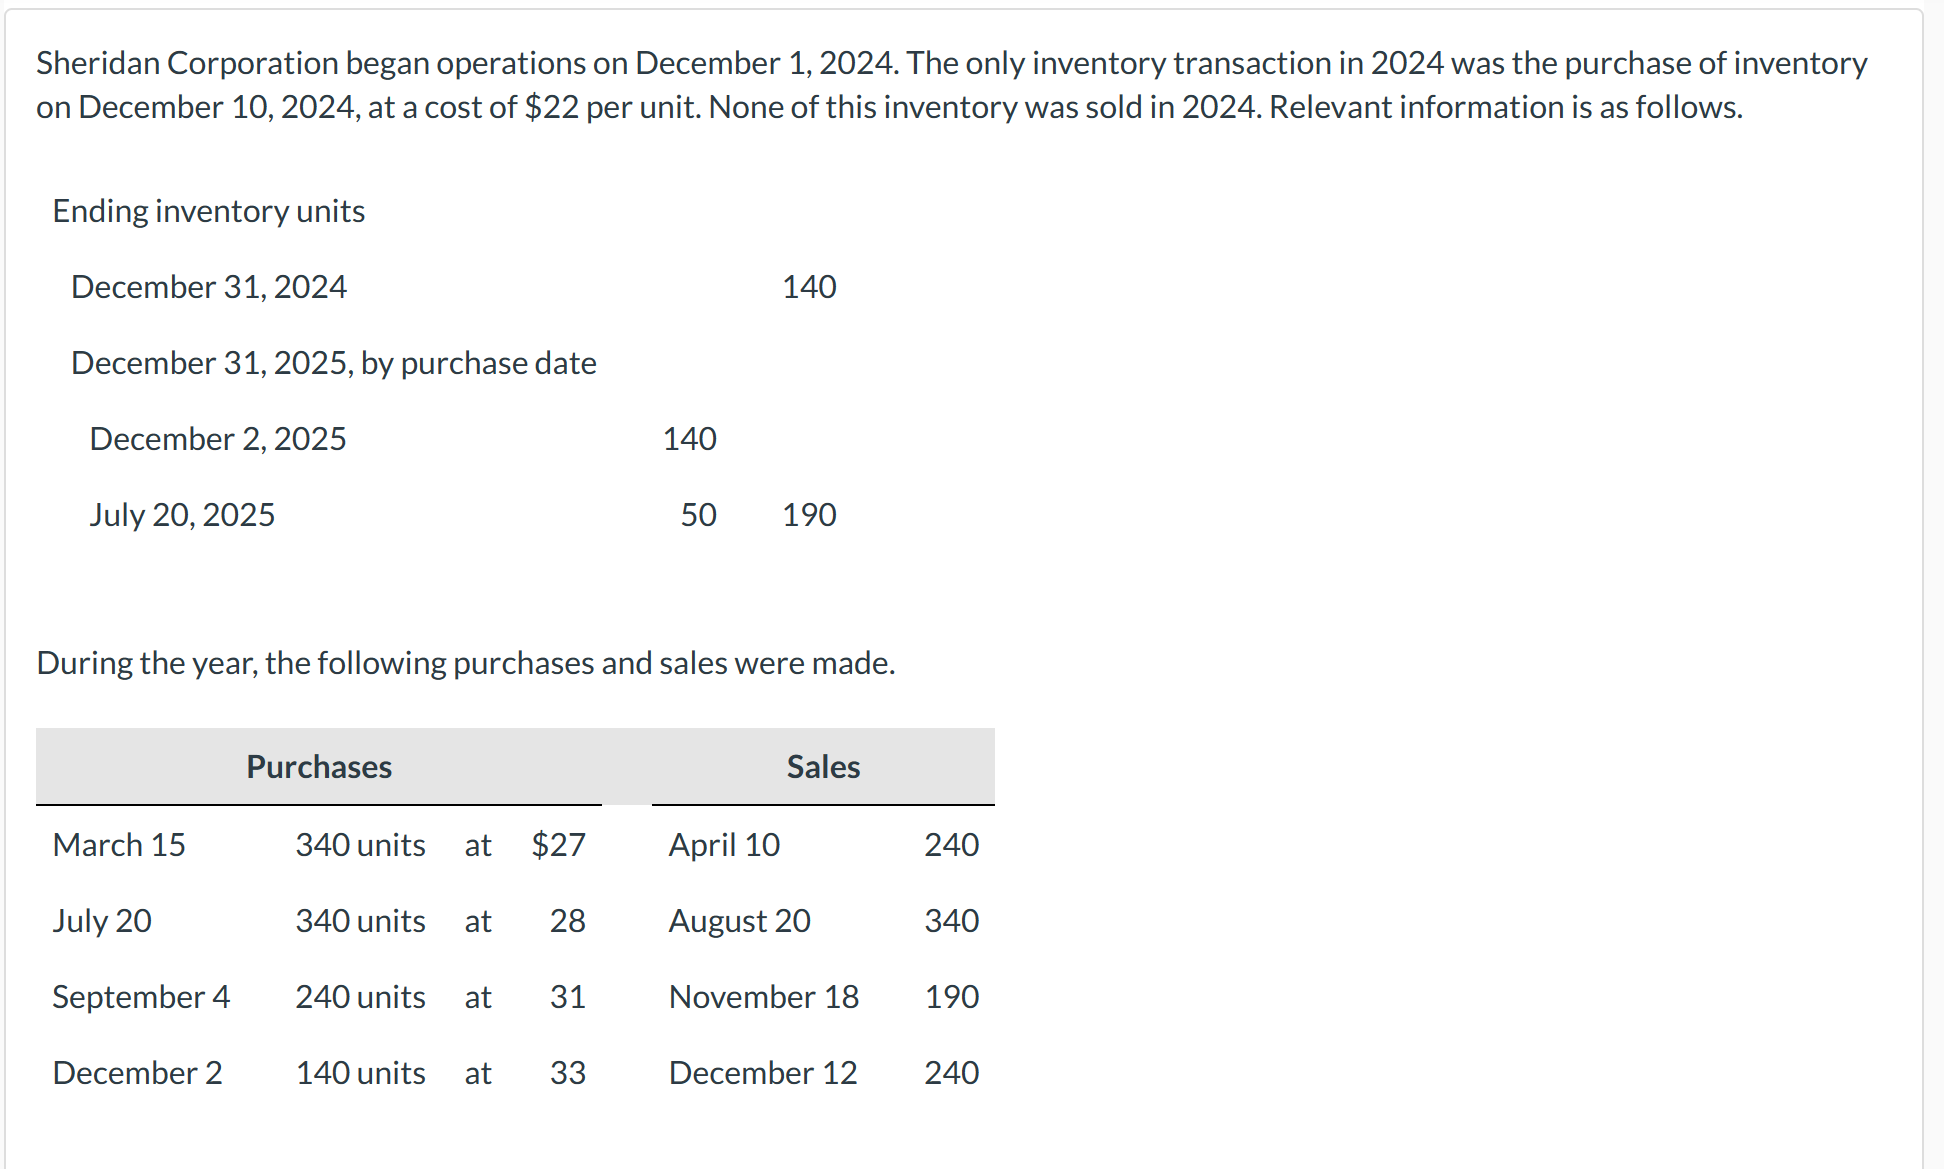Click the August 20 sales date

[x=739, y=921]
